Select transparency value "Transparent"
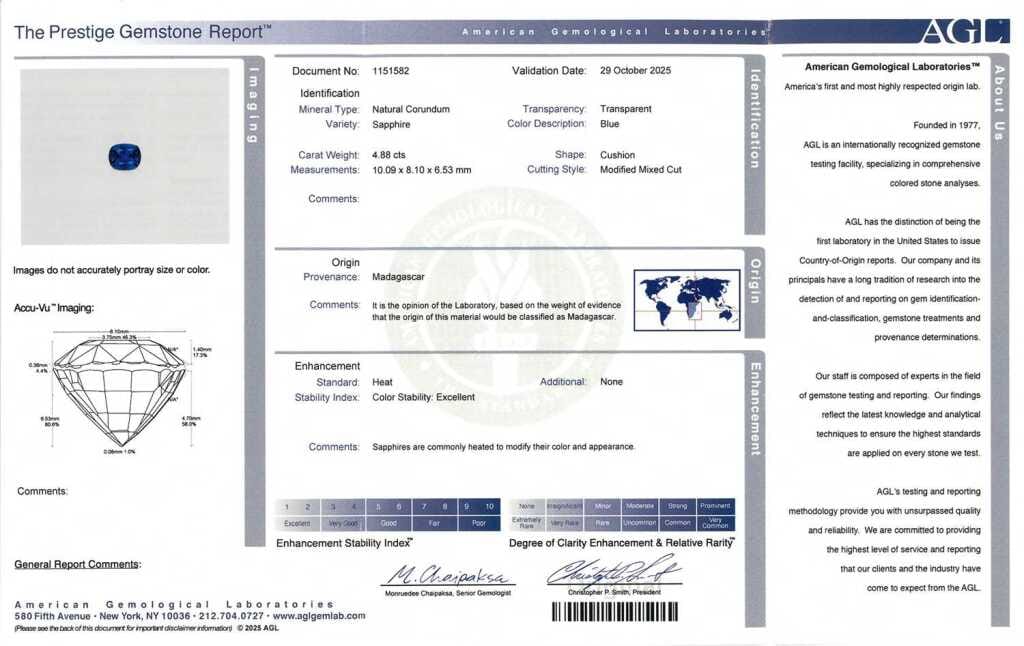The width and height of the screenshot is (1024, 646). 626,109
